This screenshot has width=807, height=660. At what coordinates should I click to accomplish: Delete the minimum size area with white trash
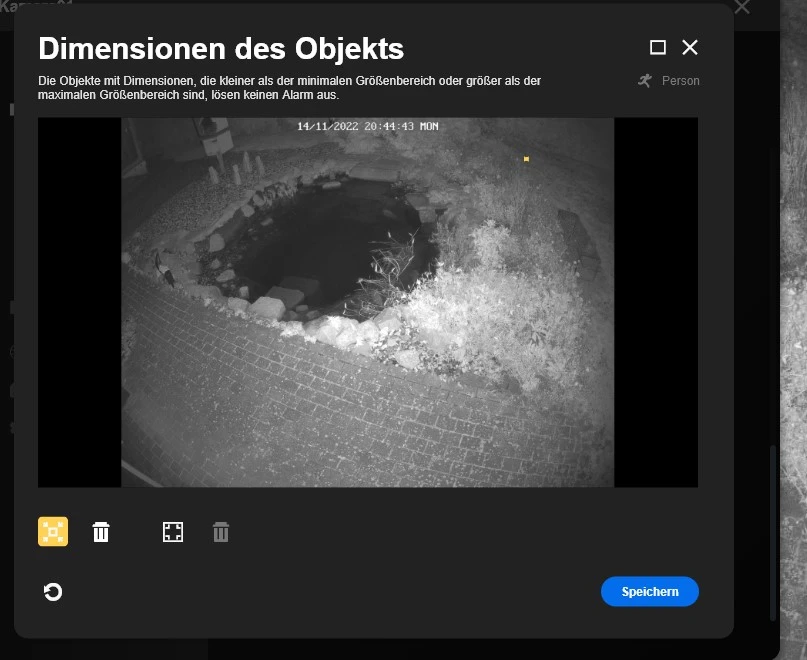click(101, 532)
